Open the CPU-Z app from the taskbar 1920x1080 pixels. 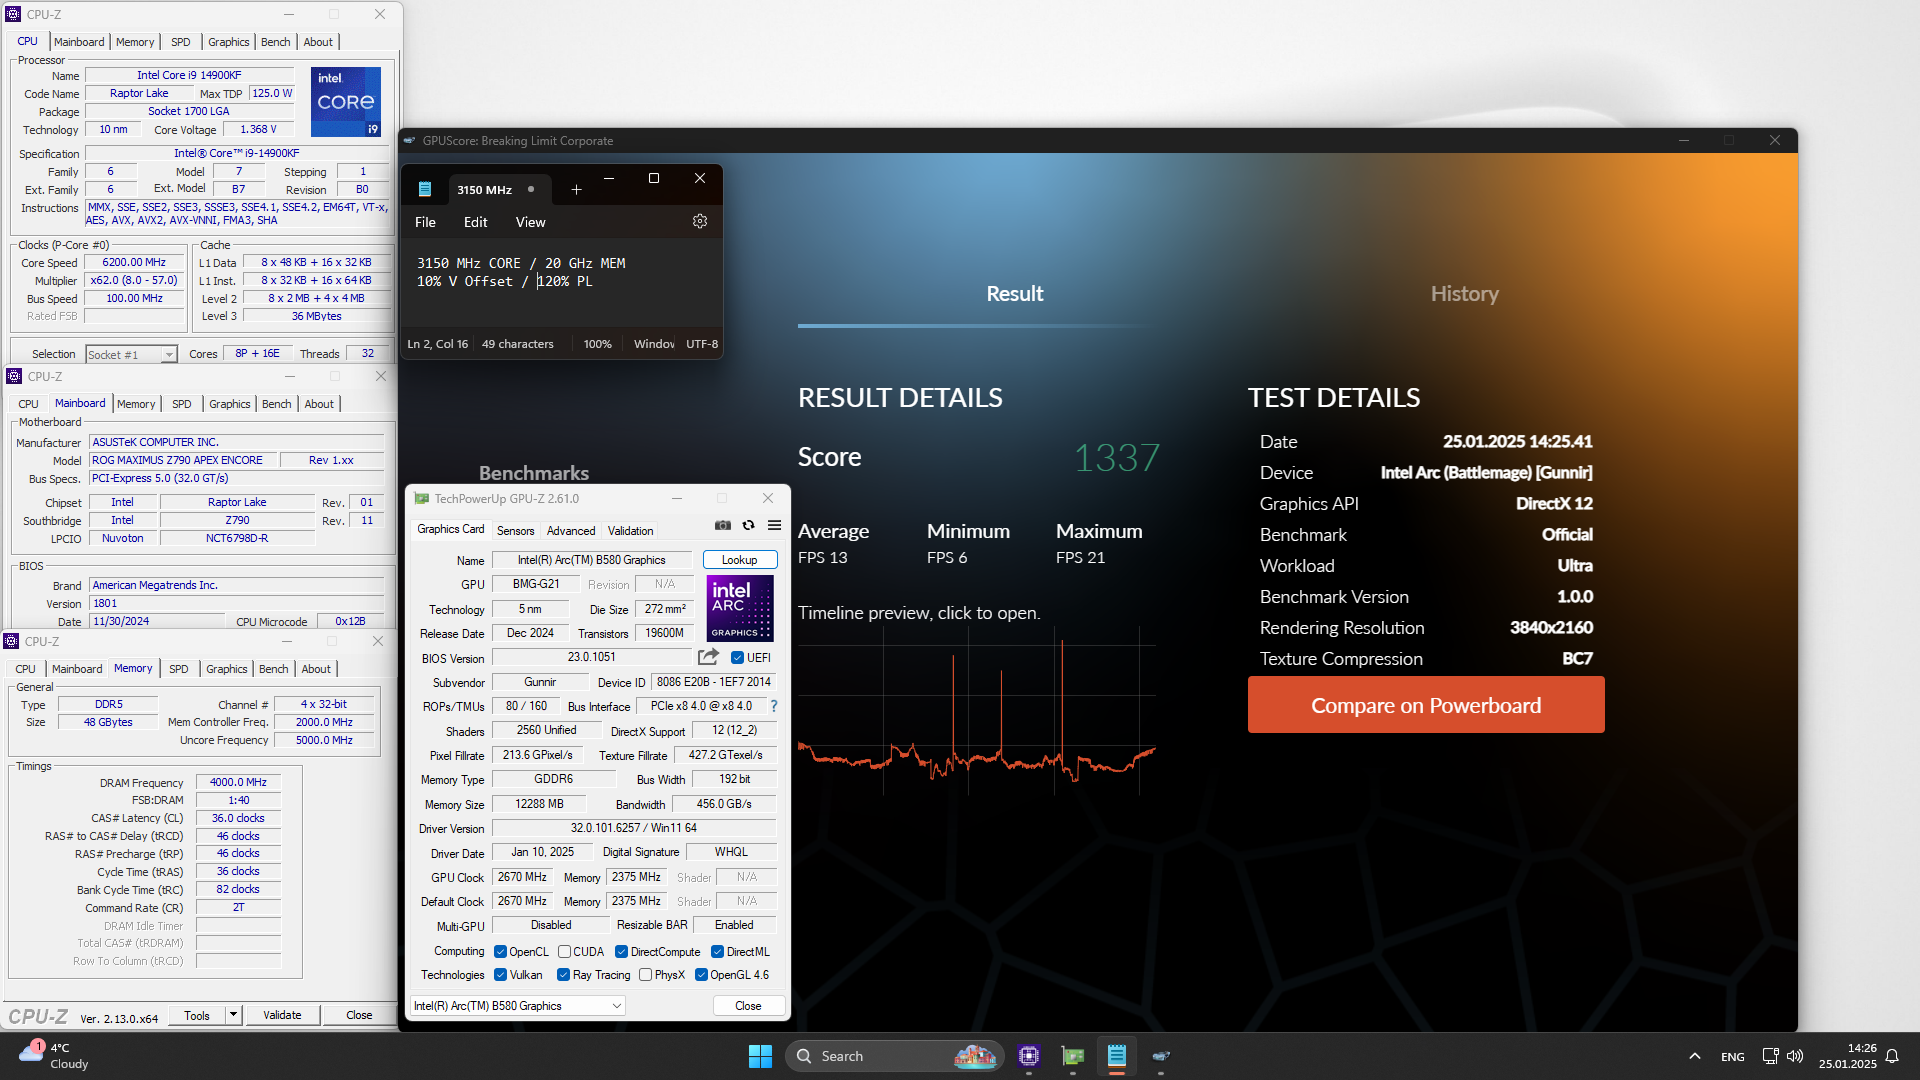(1029, 1056)
